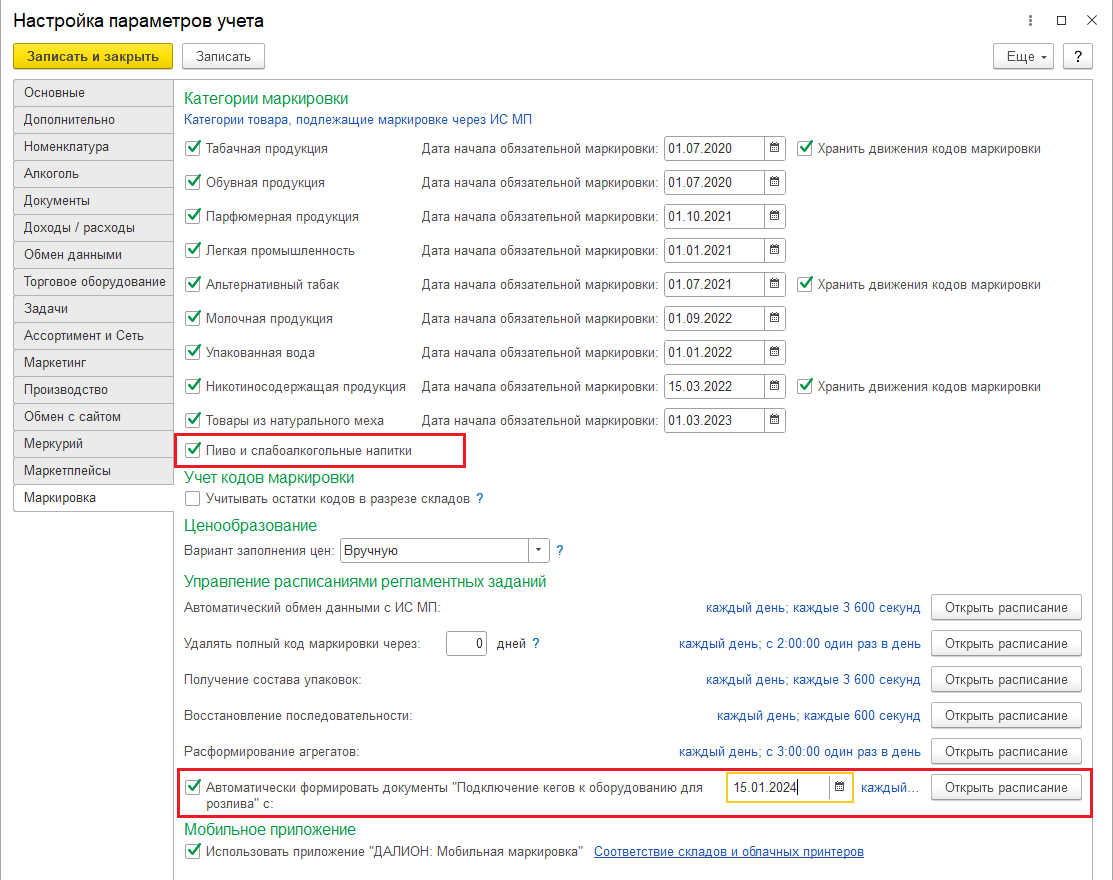Open schedule for Расформирование агрегатов
Screen dimensions: 1113x880
[1006, 752]
